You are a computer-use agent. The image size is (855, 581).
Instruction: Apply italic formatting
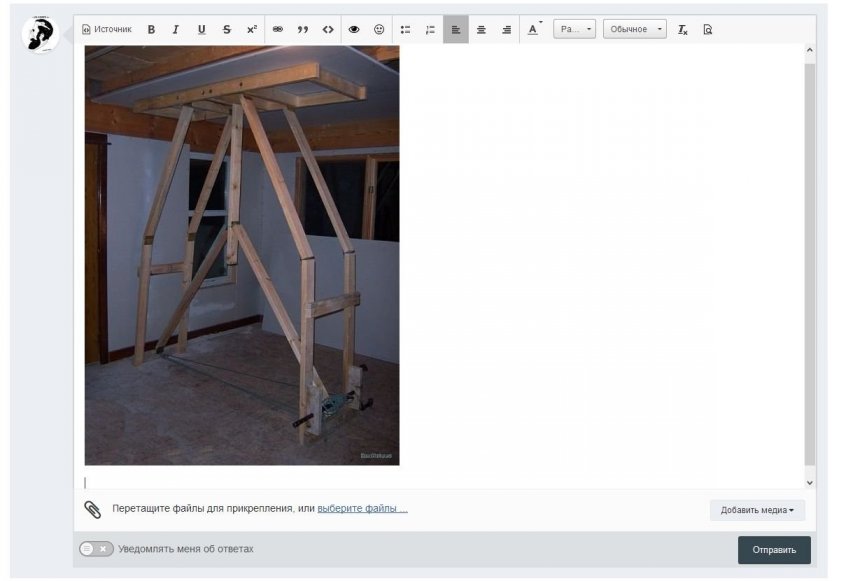(x=176, y=30)
